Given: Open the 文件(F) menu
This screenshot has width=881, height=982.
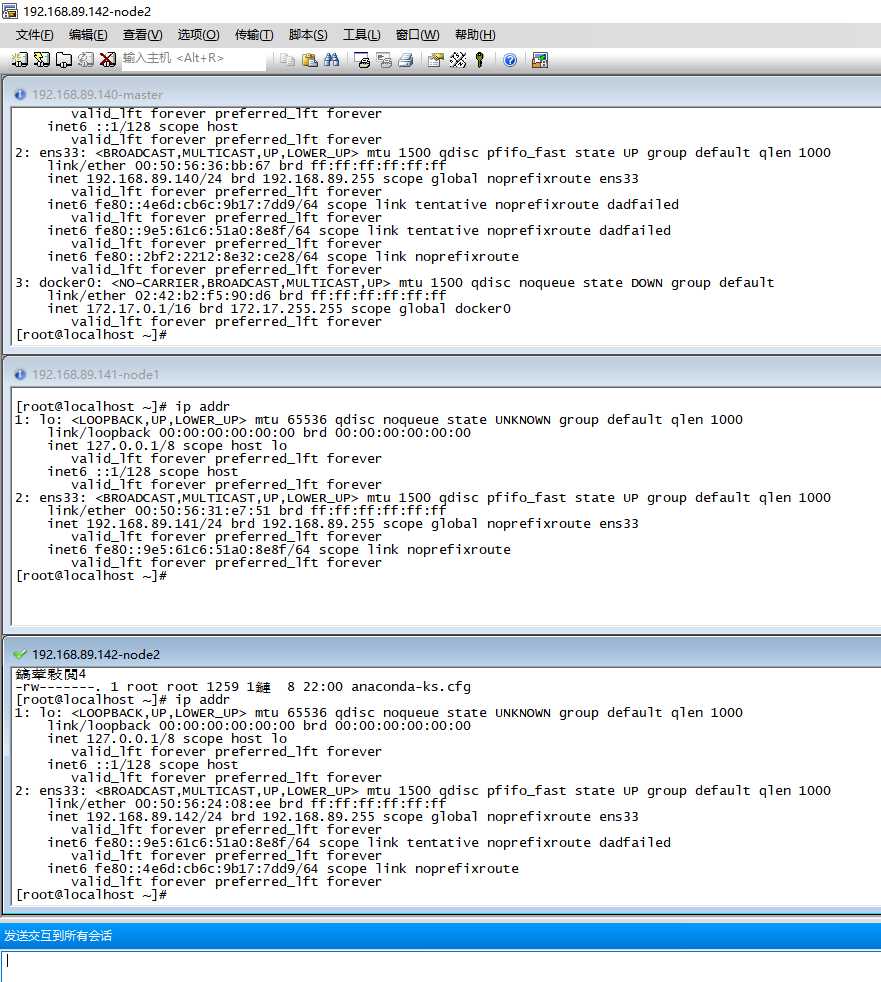Looking at the screenshot, I should [x=34, y=34].
